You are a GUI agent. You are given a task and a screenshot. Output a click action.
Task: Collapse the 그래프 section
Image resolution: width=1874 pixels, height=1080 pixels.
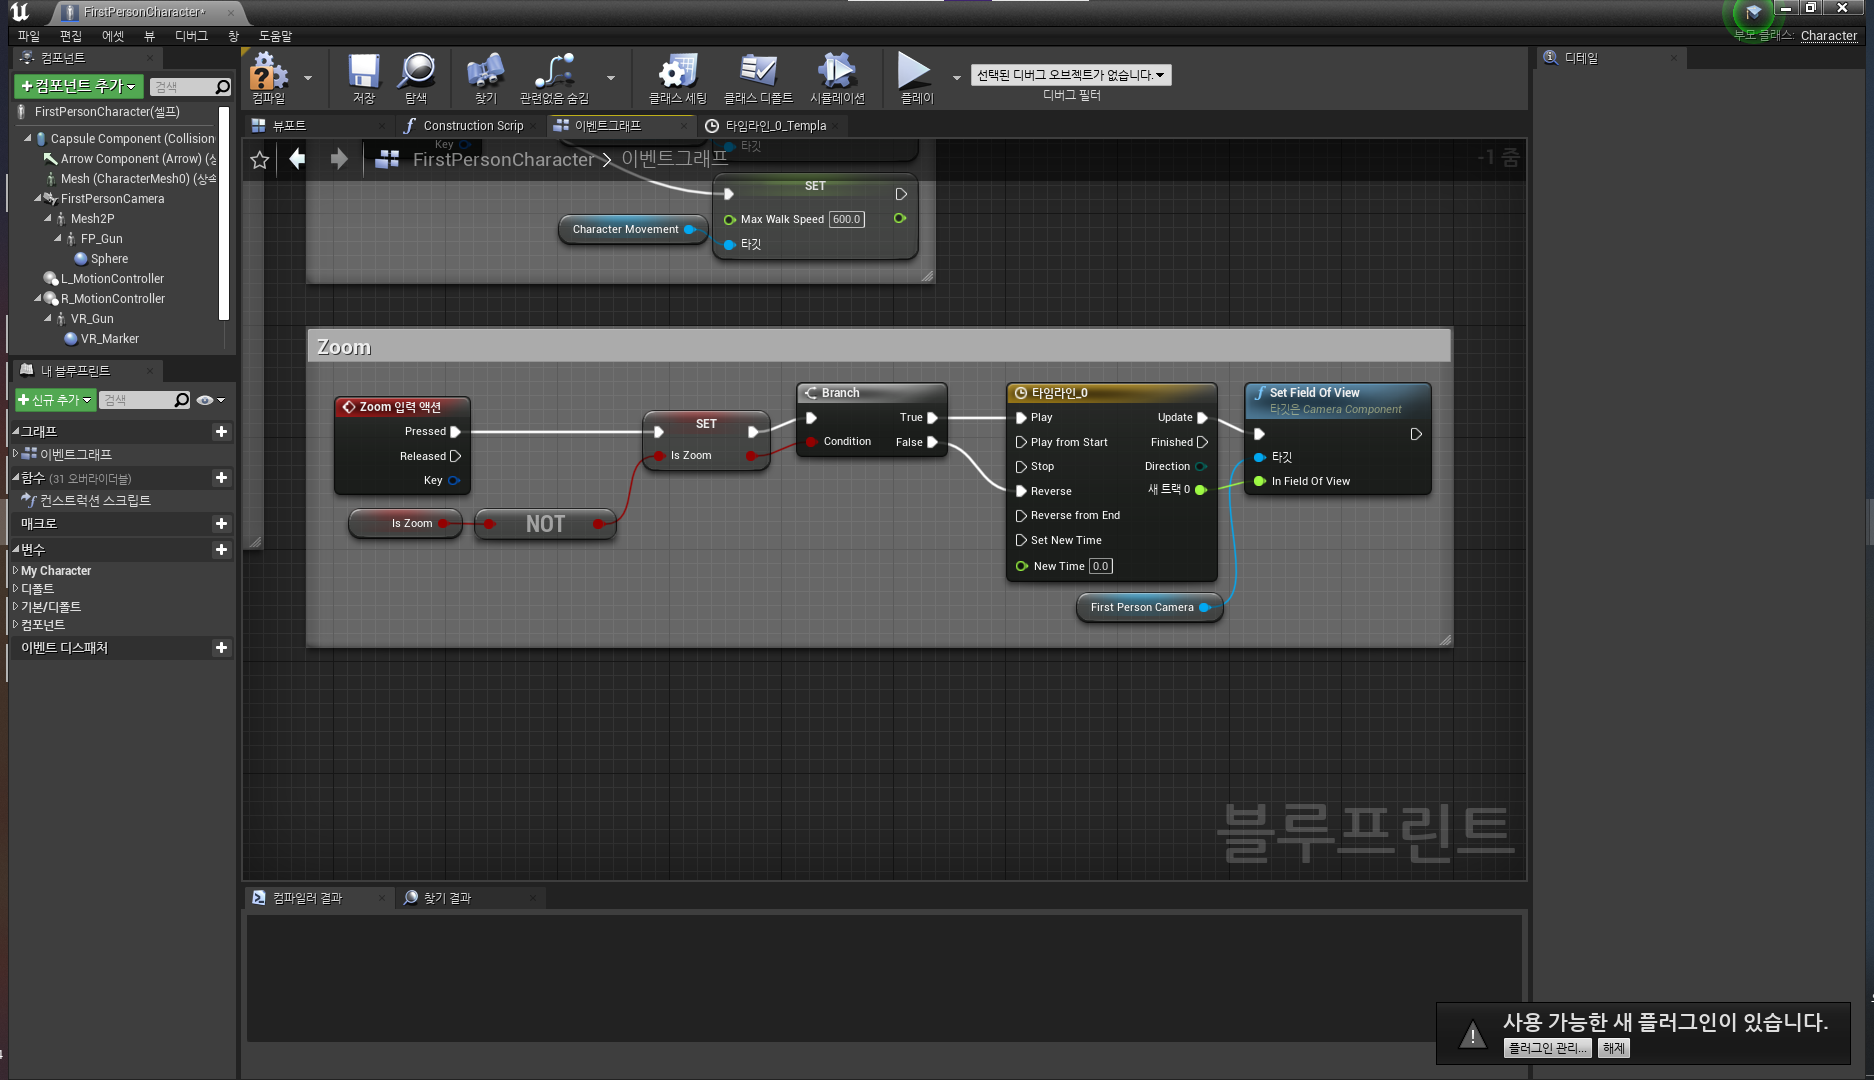pyautogui.click(x=15, y=432)
